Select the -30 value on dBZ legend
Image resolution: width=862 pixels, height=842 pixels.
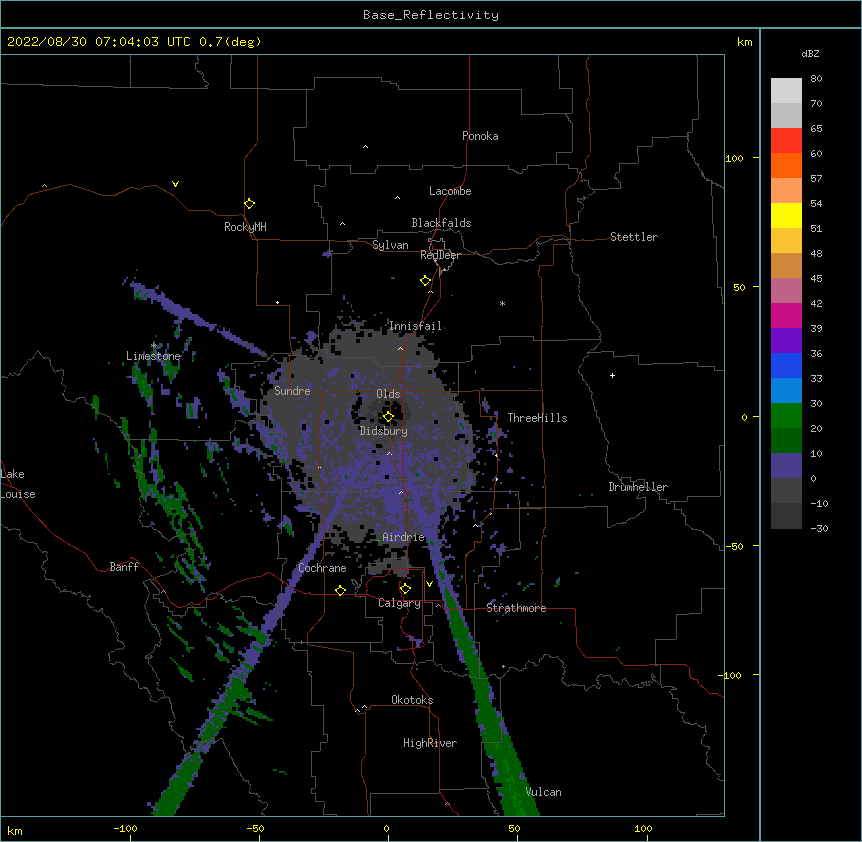click(819, 528)
